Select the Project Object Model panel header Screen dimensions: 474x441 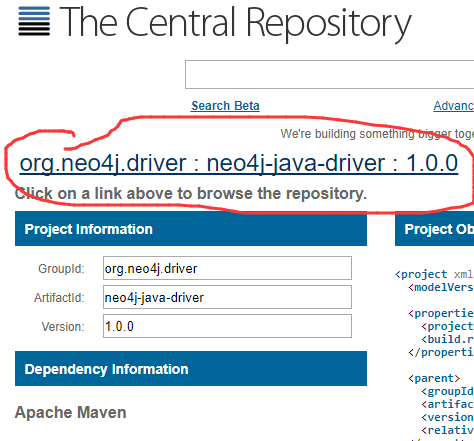point(435,229)
